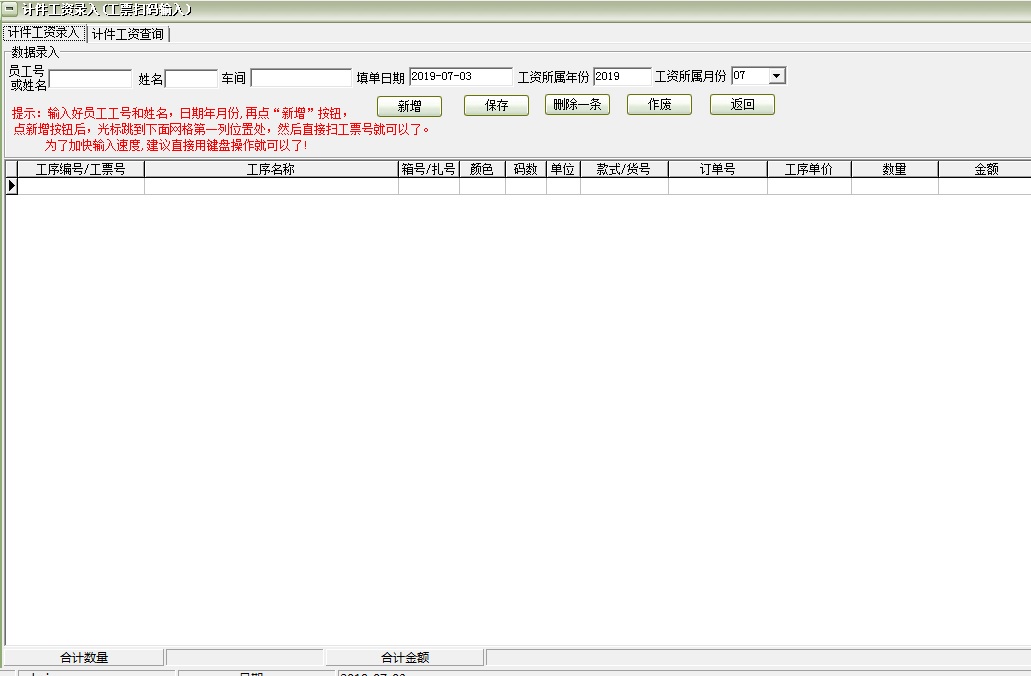Click the 新增 button
The height and width of the screenshot is (676, 1031).
point(409,106)
